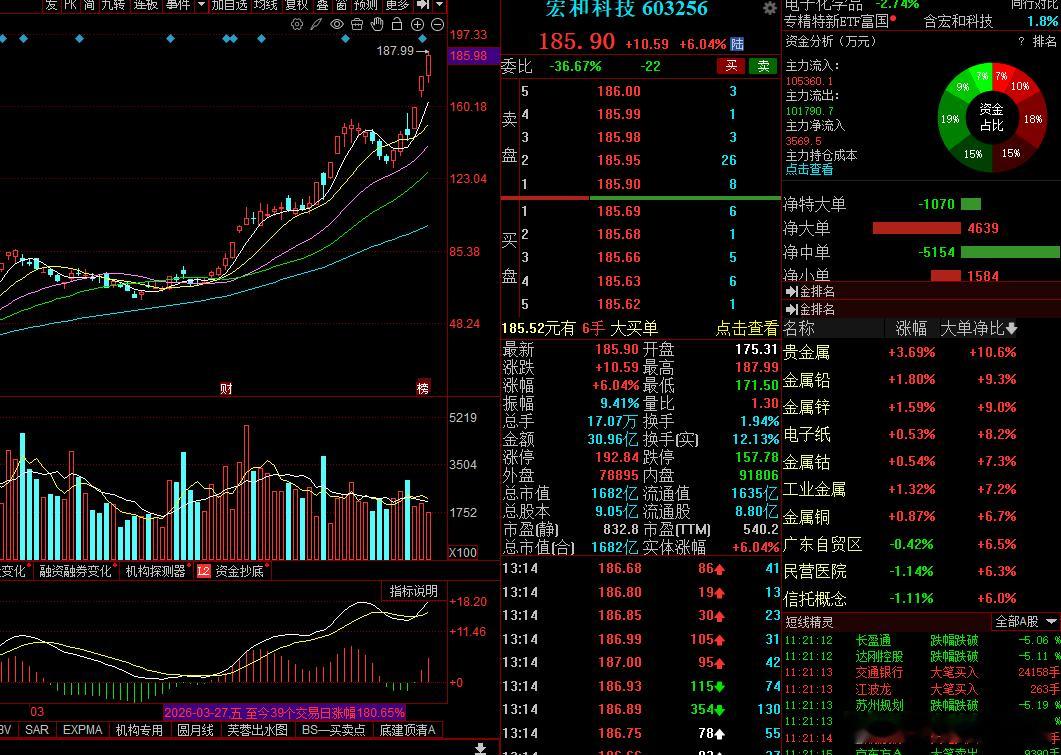Image resolution: width=1061 pixels, height=755 pixels.
Task: Click the 涨幅 column header
Action: coord(911,329)
